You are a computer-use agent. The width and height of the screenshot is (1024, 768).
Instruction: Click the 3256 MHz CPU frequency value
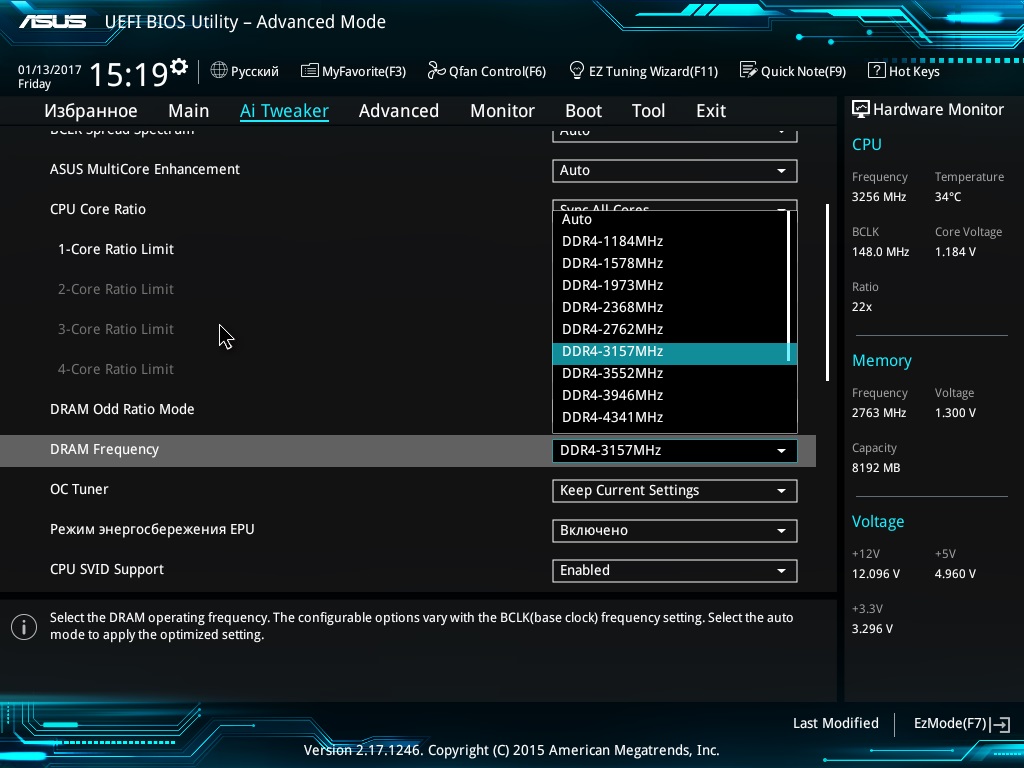tap(878, 197)
